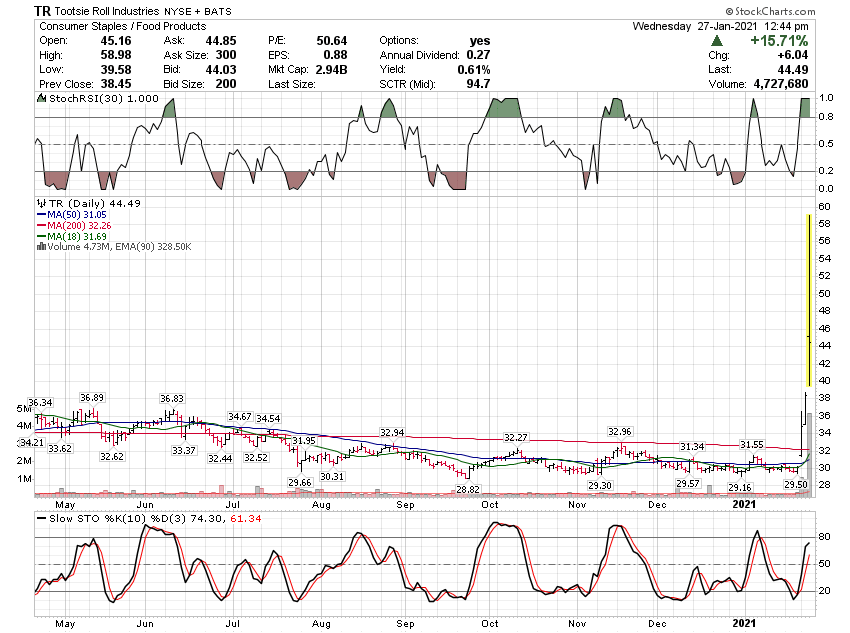Click the Volume value 4,727,680
This screenshot has width=850, height=633.
click(x=781, y=84)
